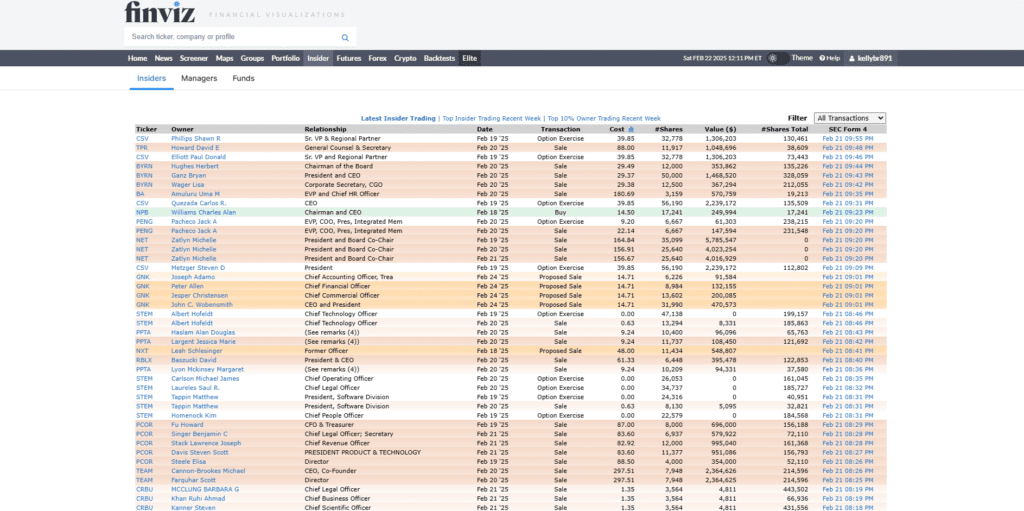Open the BA ticker link

pyautogui.click(x=140, y=194)
